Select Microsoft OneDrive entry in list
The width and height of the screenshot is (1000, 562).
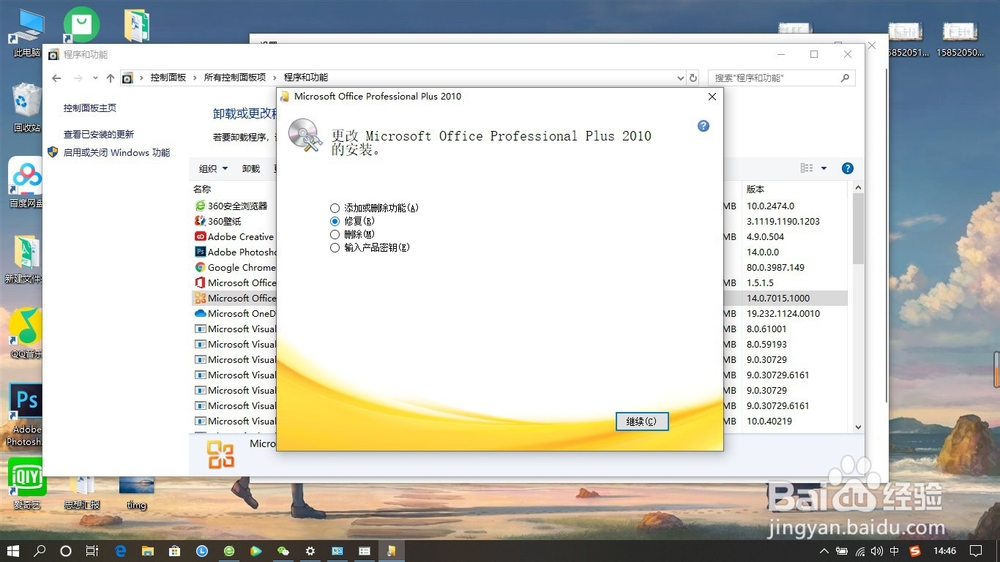(x=235, y=313)
